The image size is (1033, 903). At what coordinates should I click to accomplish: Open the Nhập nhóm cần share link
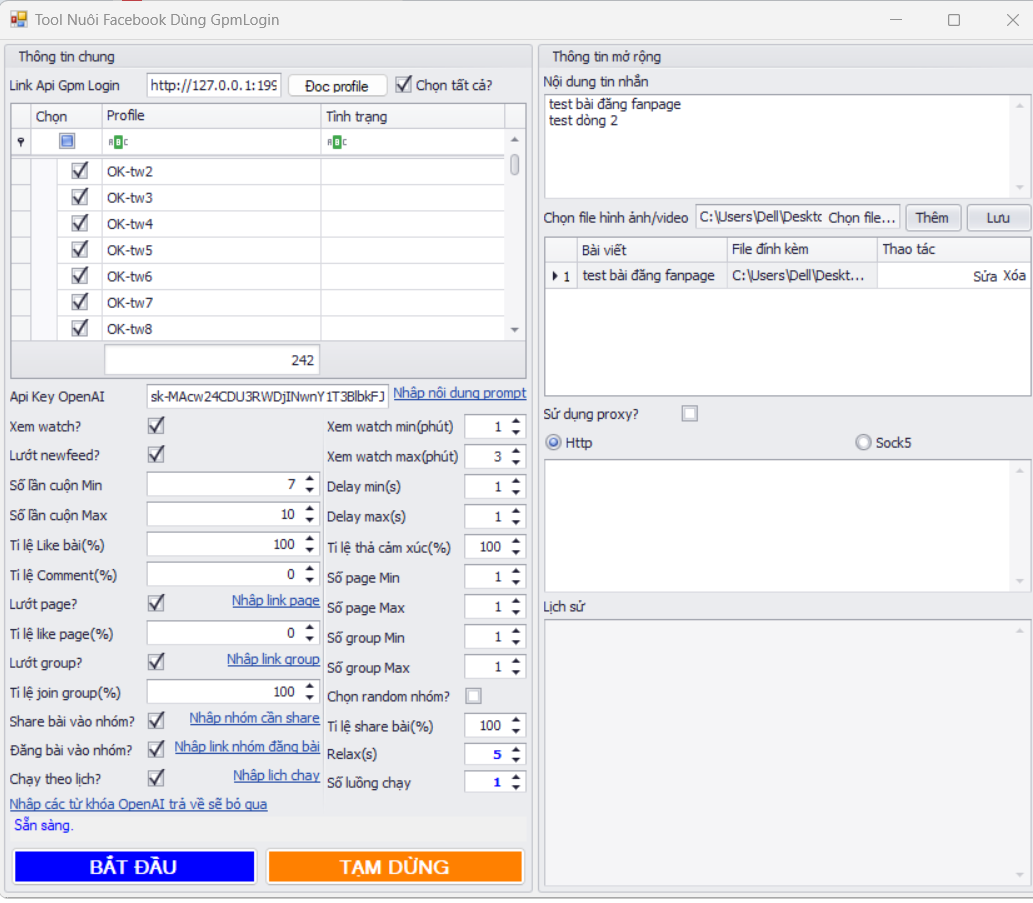254,717
